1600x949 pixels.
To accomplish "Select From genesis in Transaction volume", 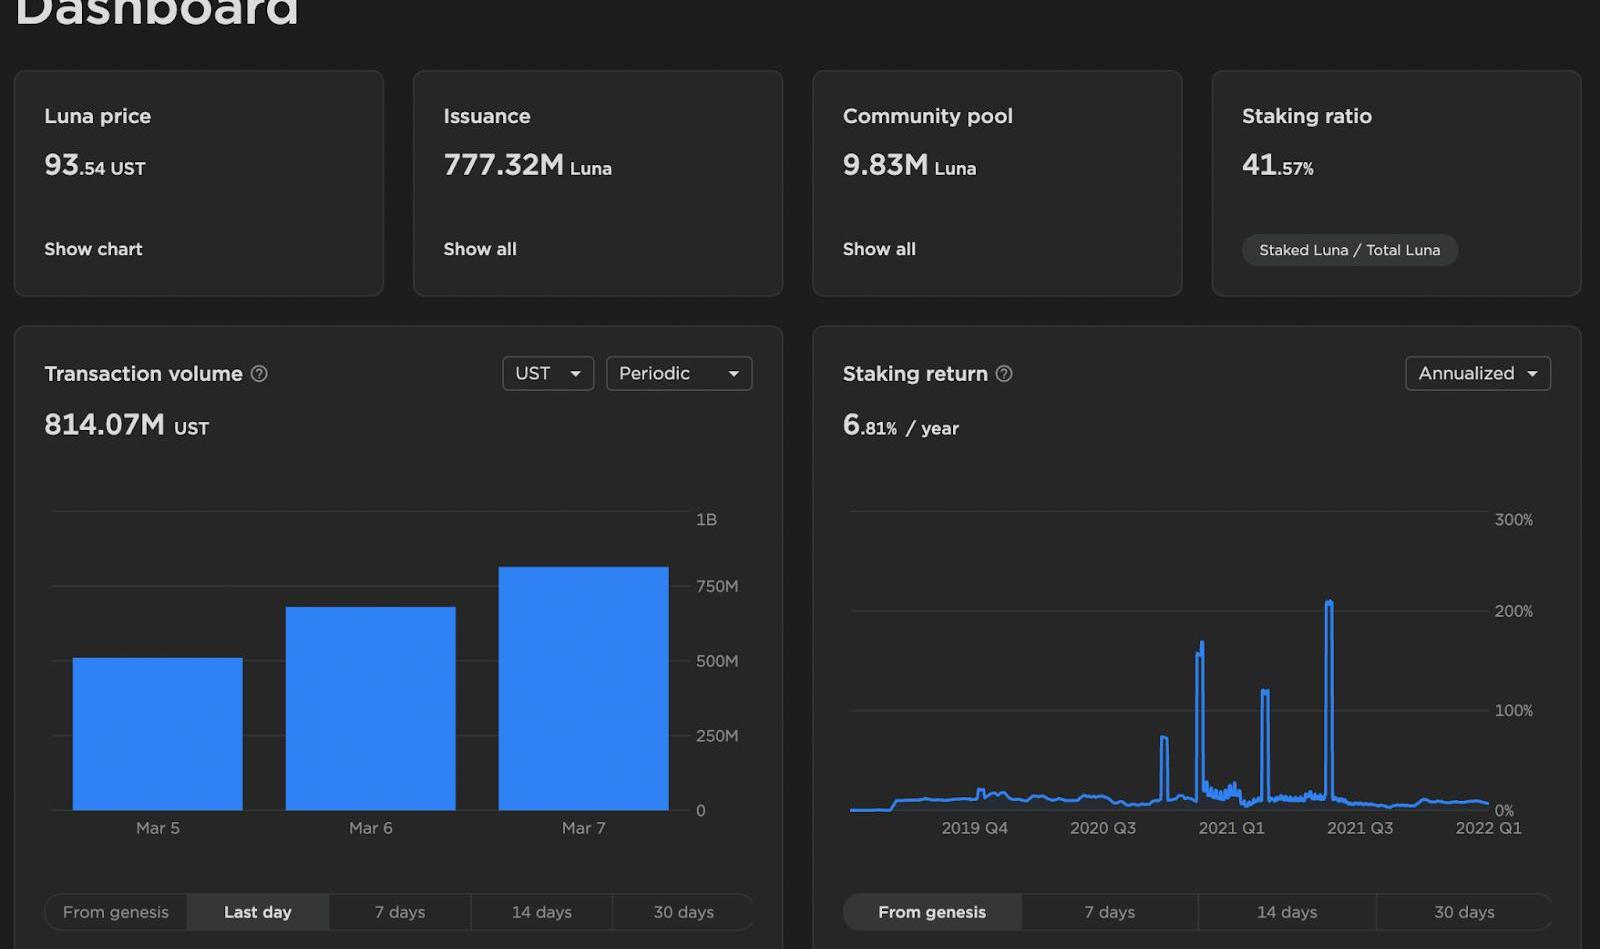I will [116, 912].
